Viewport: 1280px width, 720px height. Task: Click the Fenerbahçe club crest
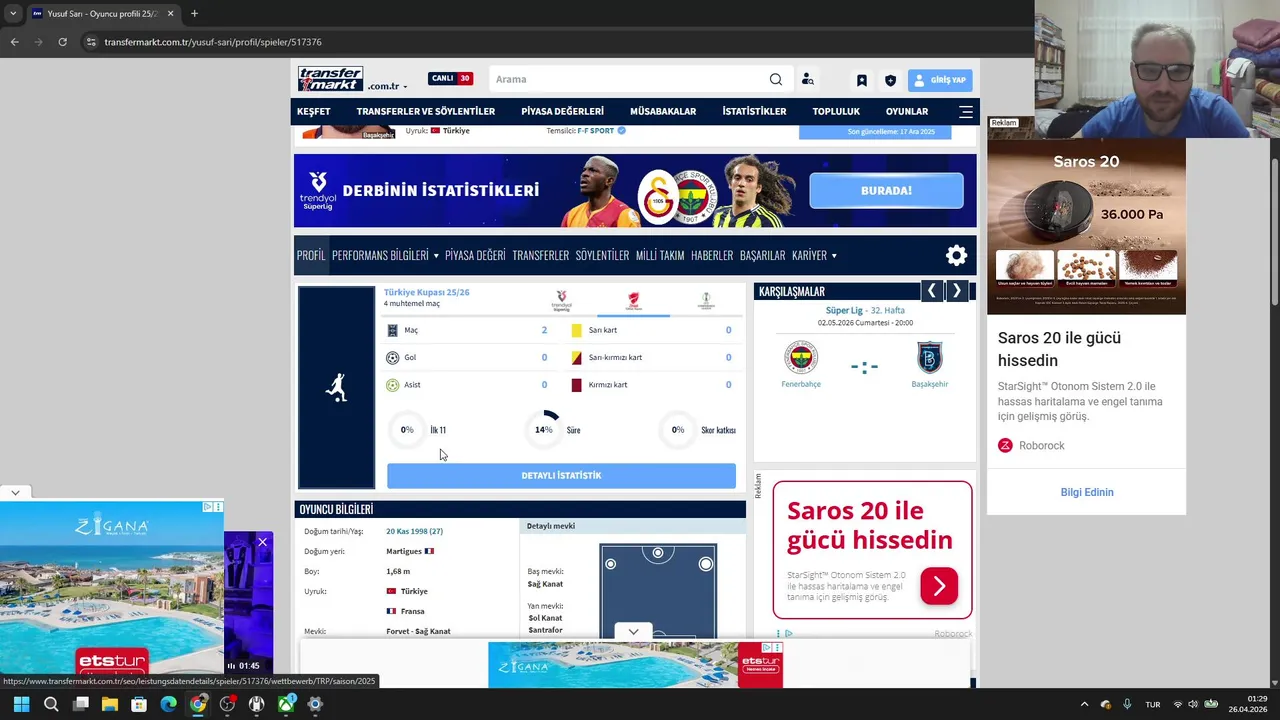tap(801, 357)
